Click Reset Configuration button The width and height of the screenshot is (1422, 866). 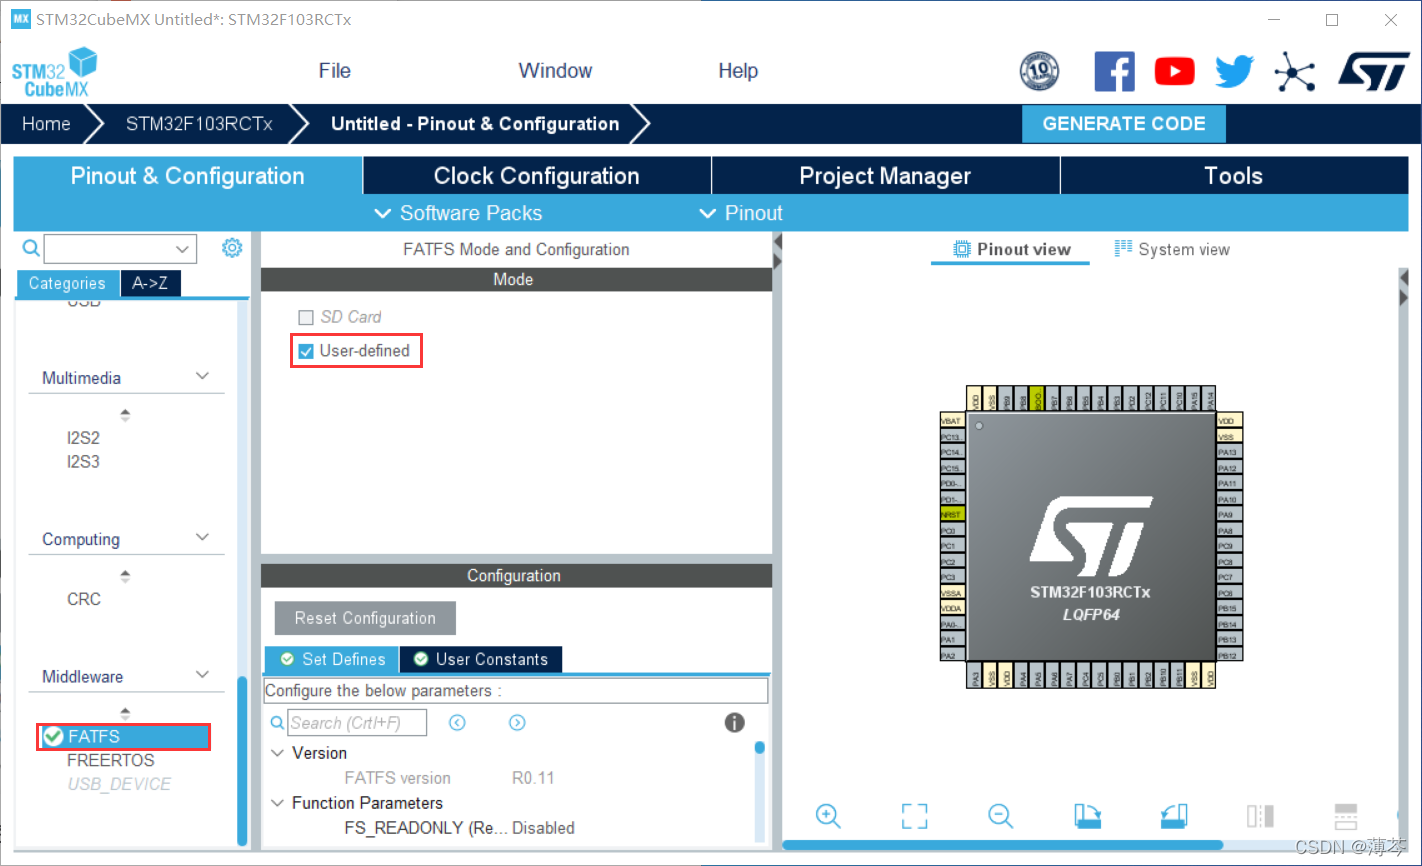click(365, 618)
